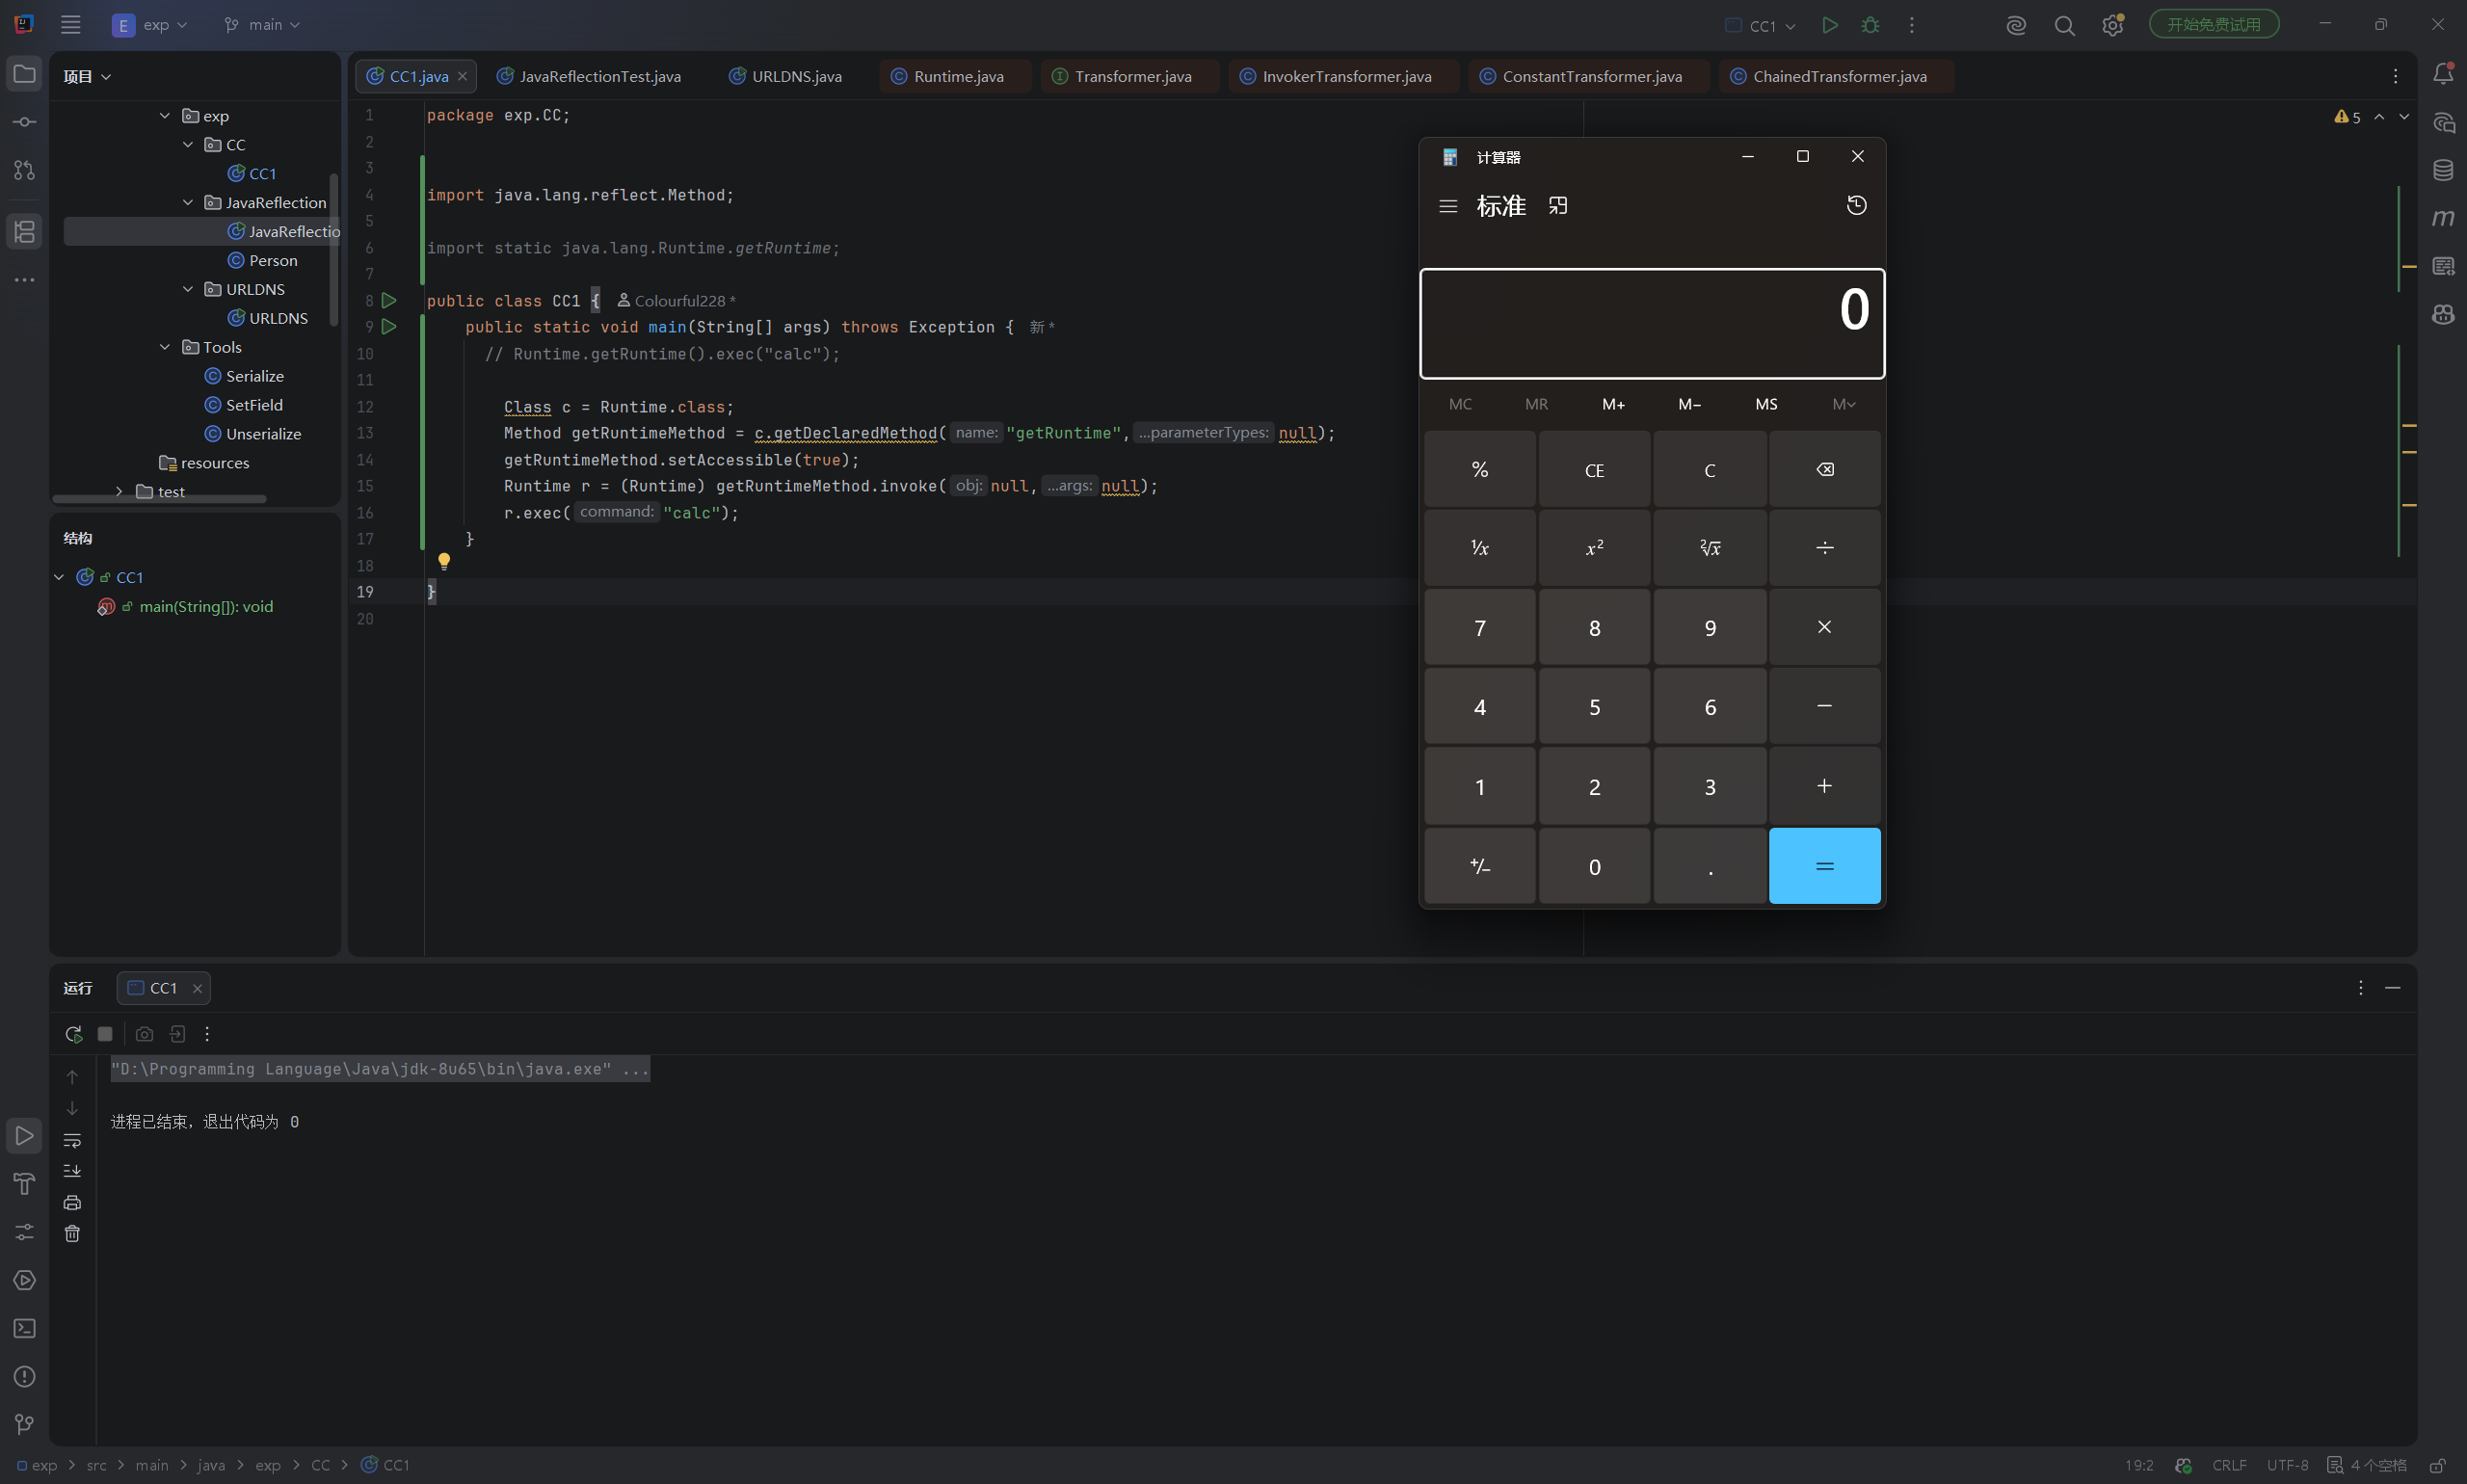This screenshot has width=2467, height=1484.
Task: Clear all console output trash icon
Action: point(72,1234)
